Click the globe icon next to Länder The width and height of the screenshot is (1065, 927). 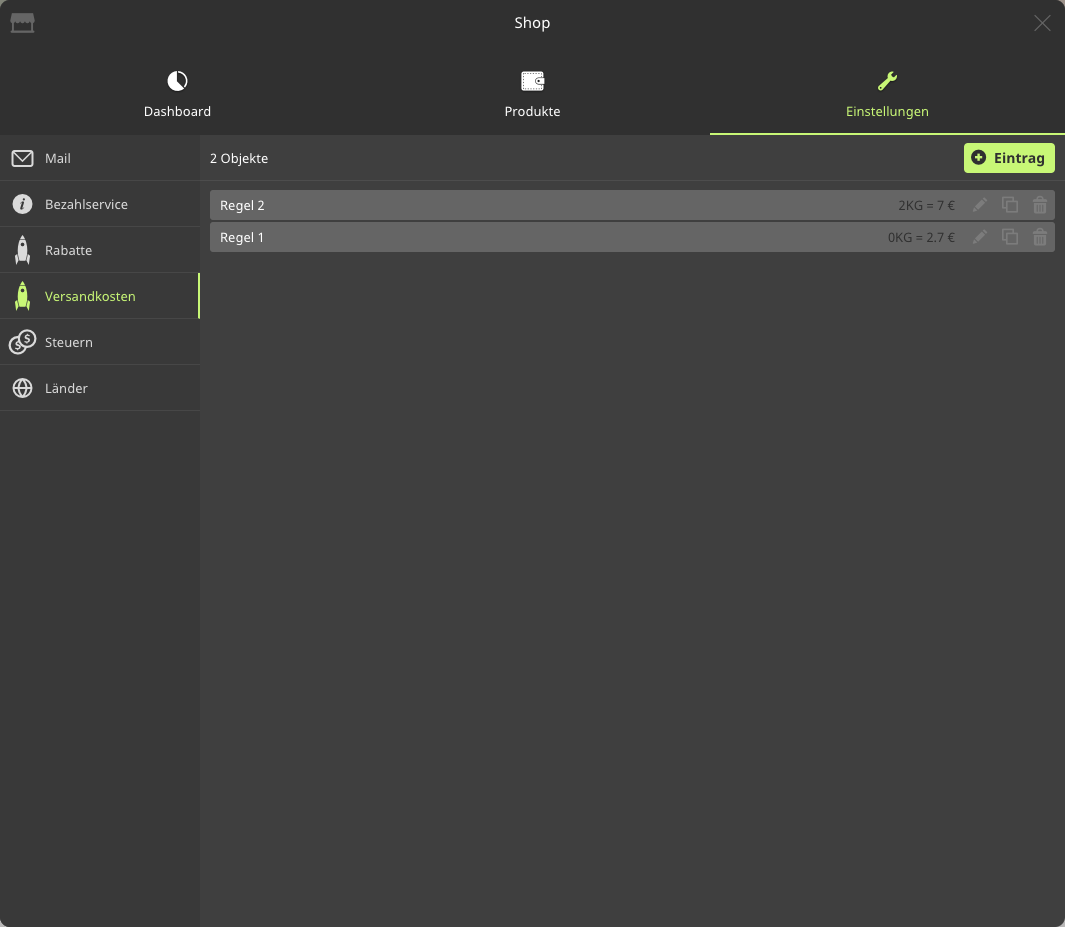(22, 388)
